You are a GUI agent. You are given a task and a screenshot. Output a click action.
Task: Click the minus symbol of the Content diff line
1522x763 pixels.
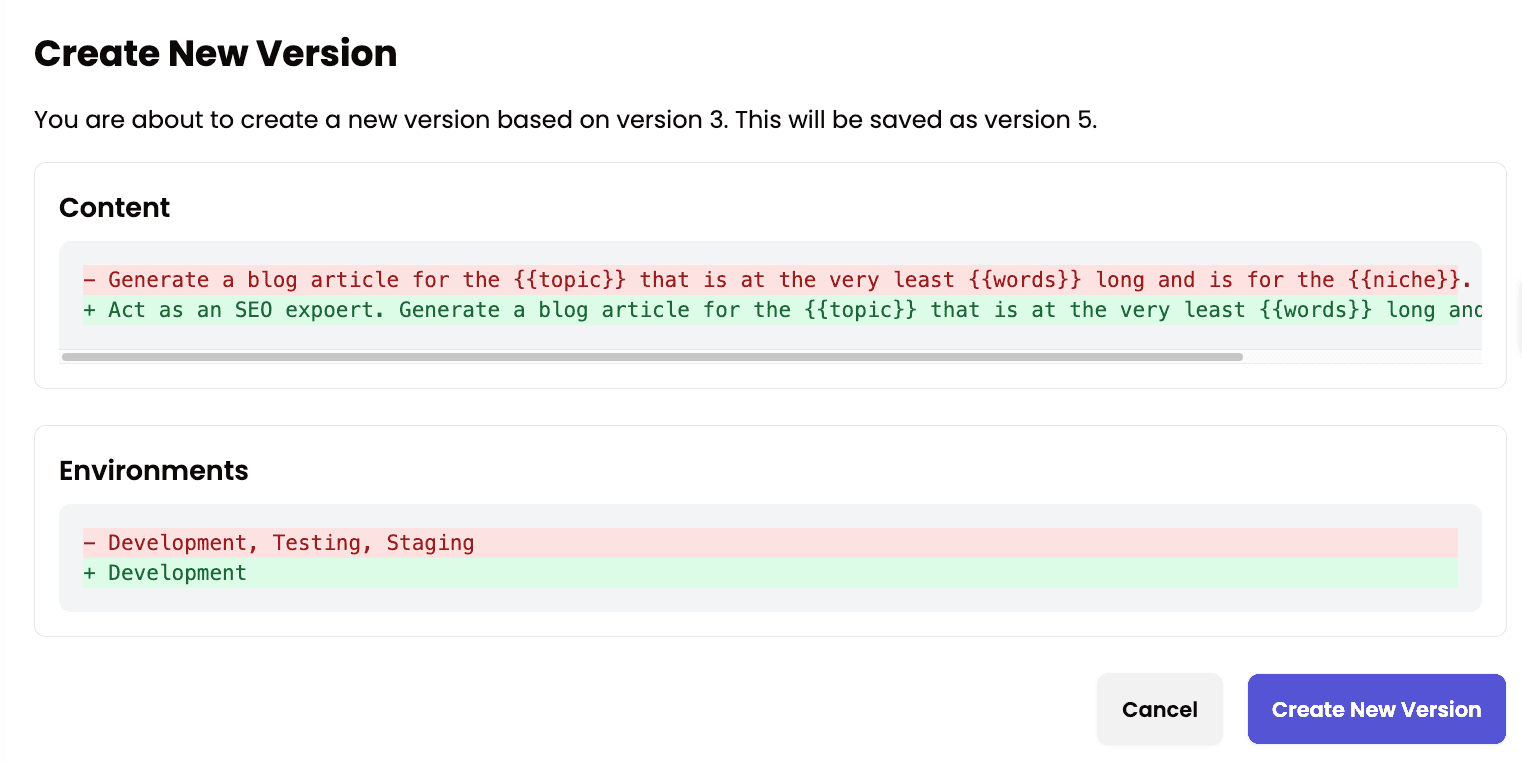click(x=88, y=280)
